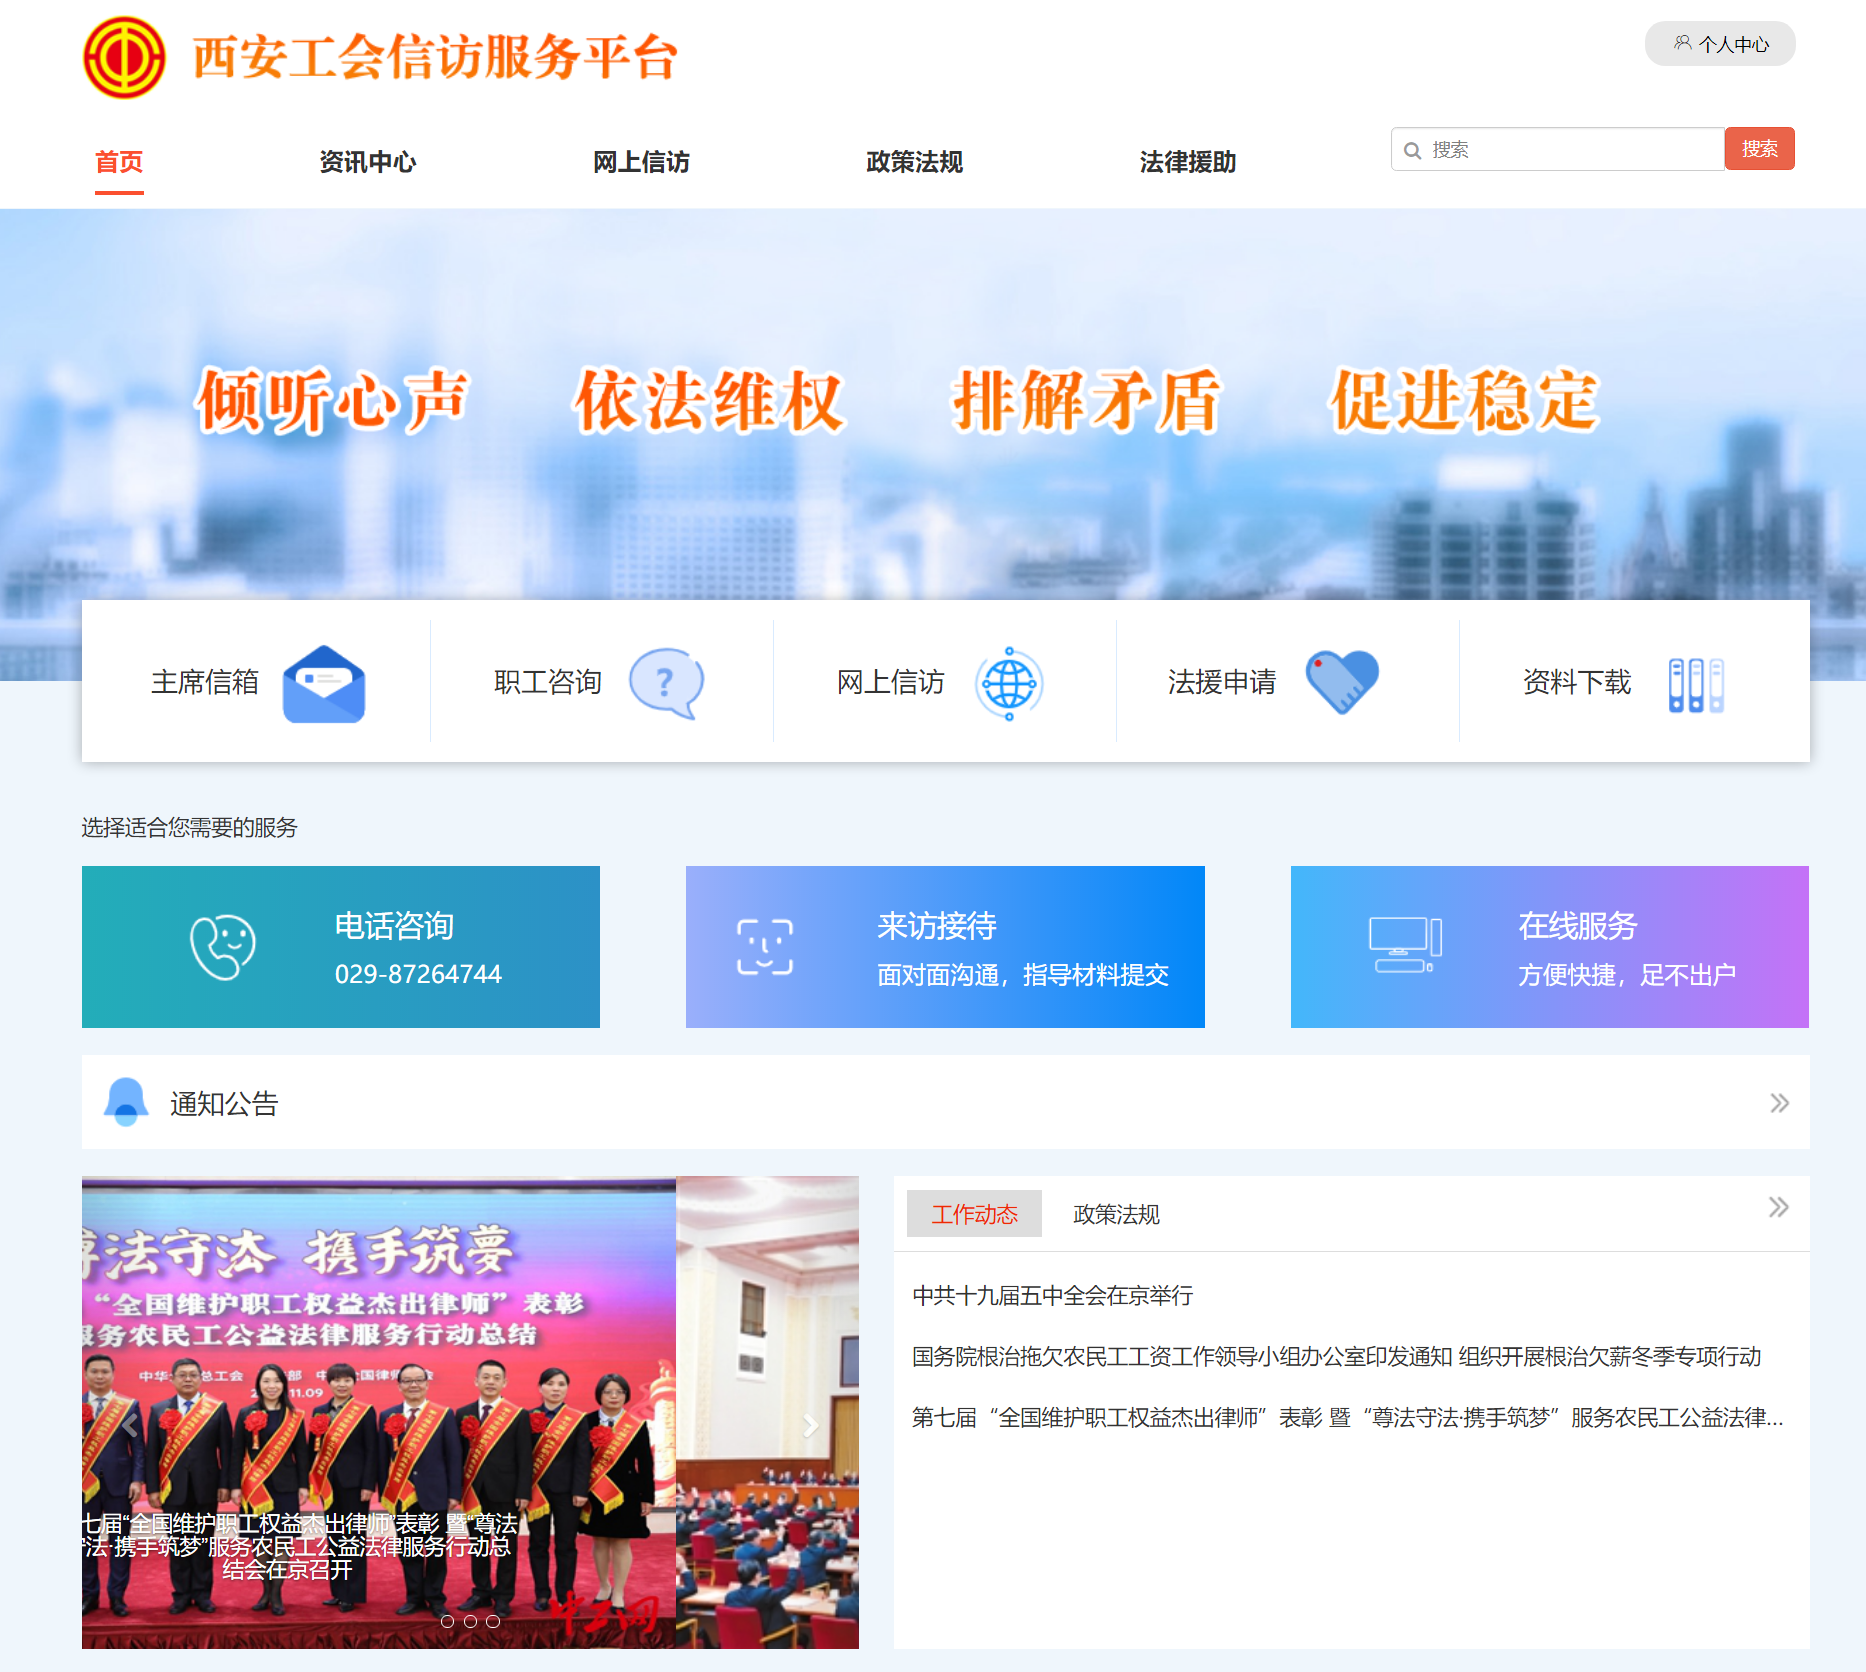This screenshot has height=1672, width=1866.
Task: Click the carousel previous arrow
Action: pos(128,1426)
